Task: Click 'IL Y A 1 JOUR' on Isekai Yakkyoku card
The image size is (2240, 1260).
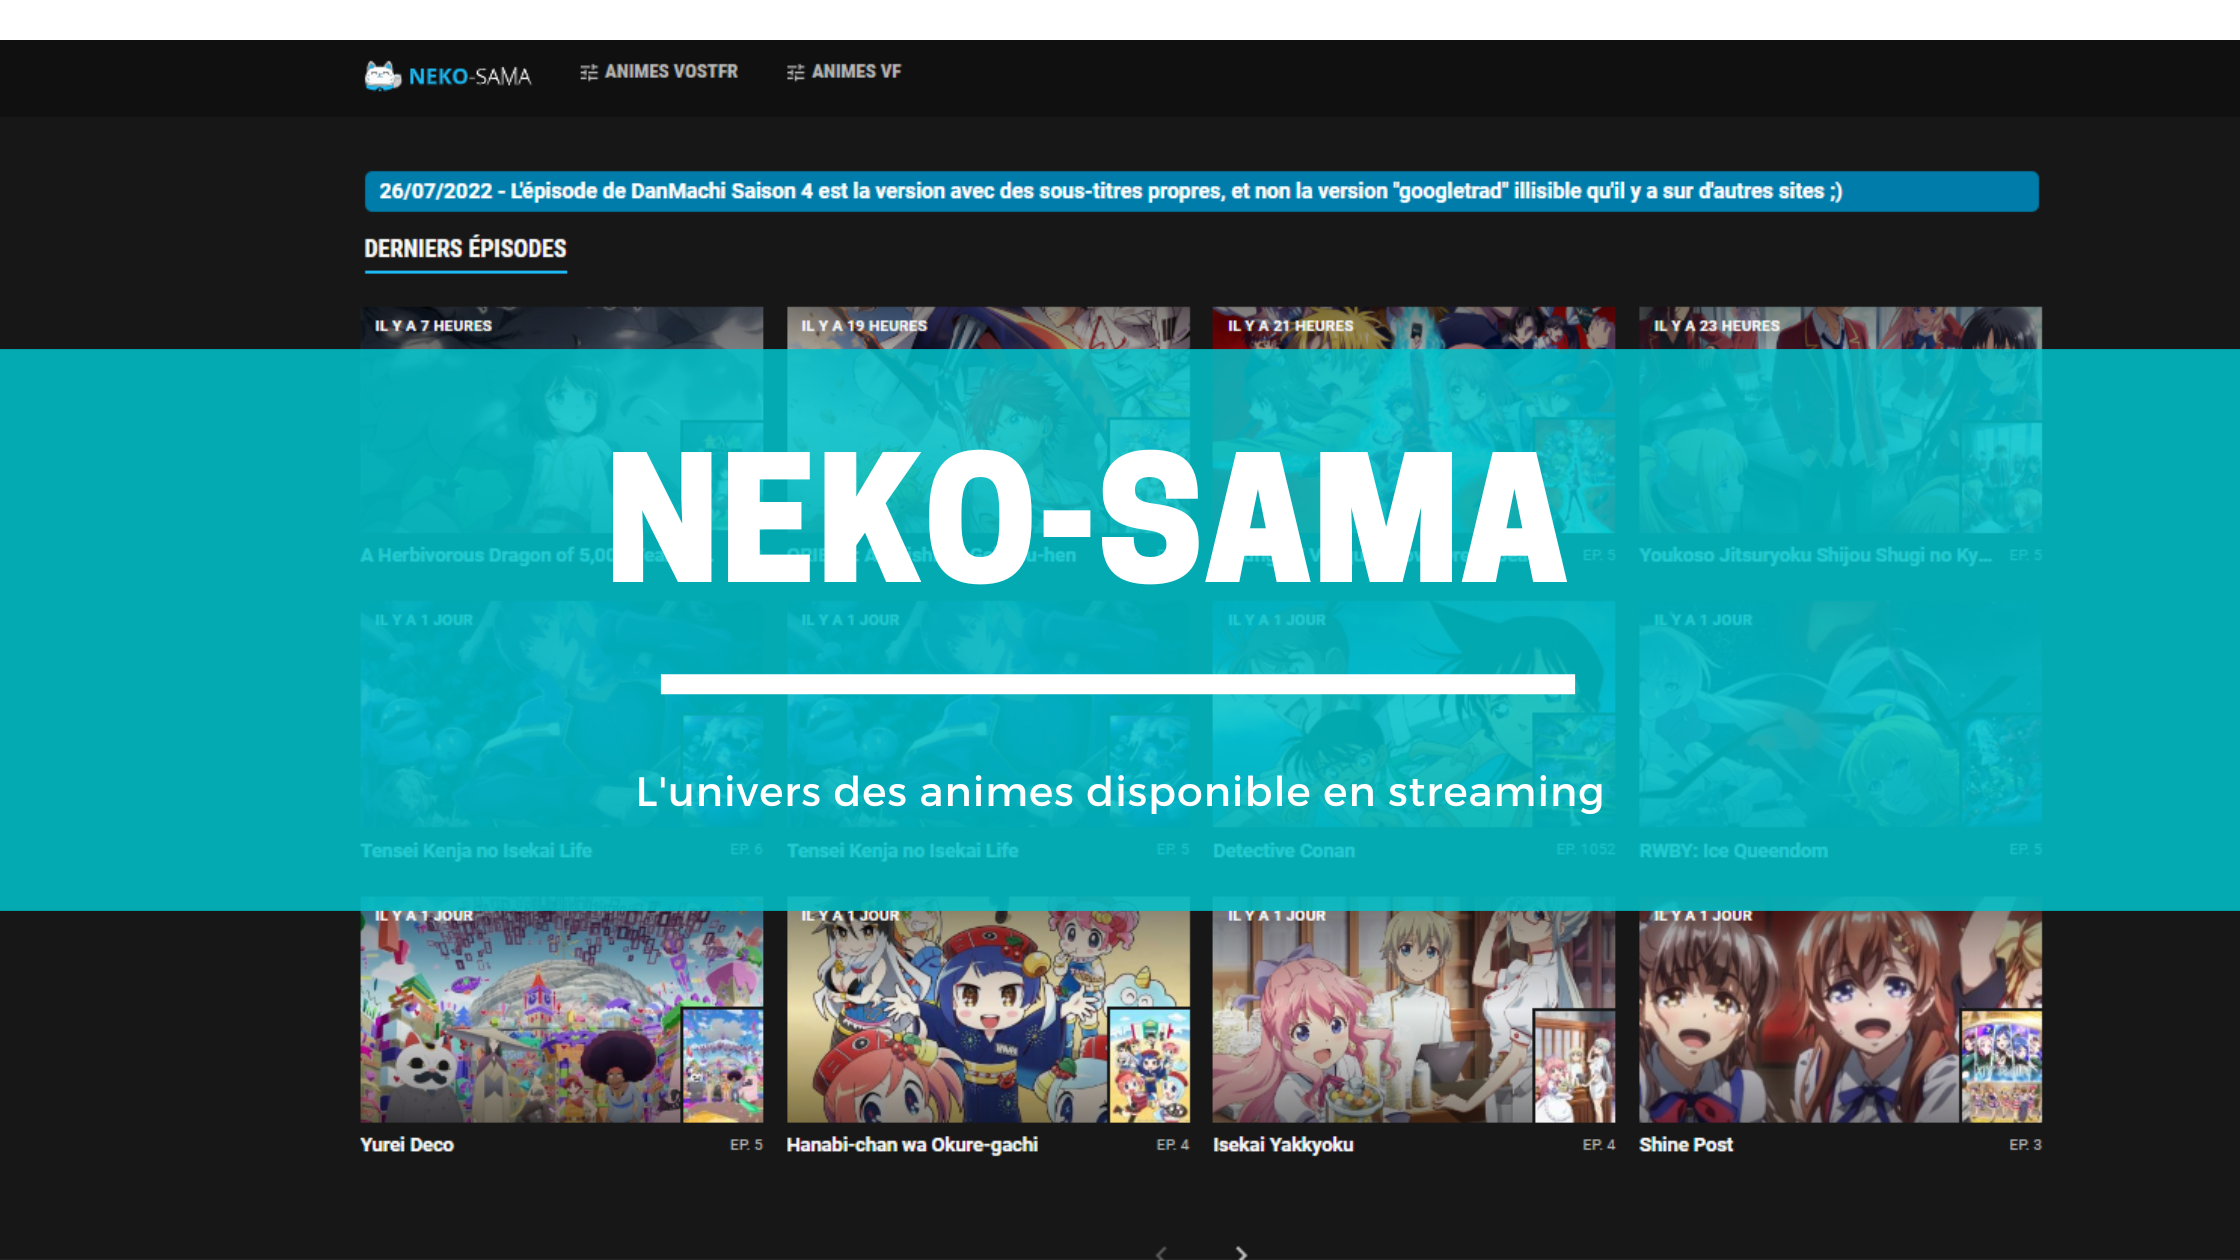Action: [1276, 916]
